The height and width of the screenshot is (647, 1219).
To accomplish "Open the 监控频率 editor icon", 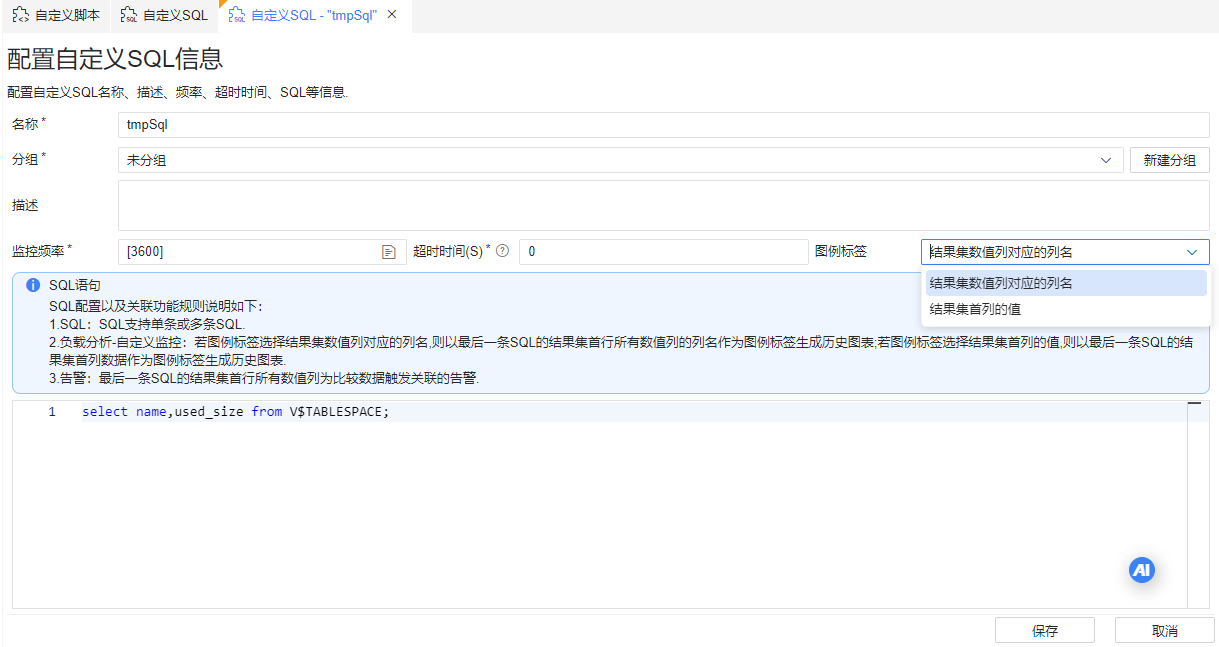I will click(x=390, y=252).
